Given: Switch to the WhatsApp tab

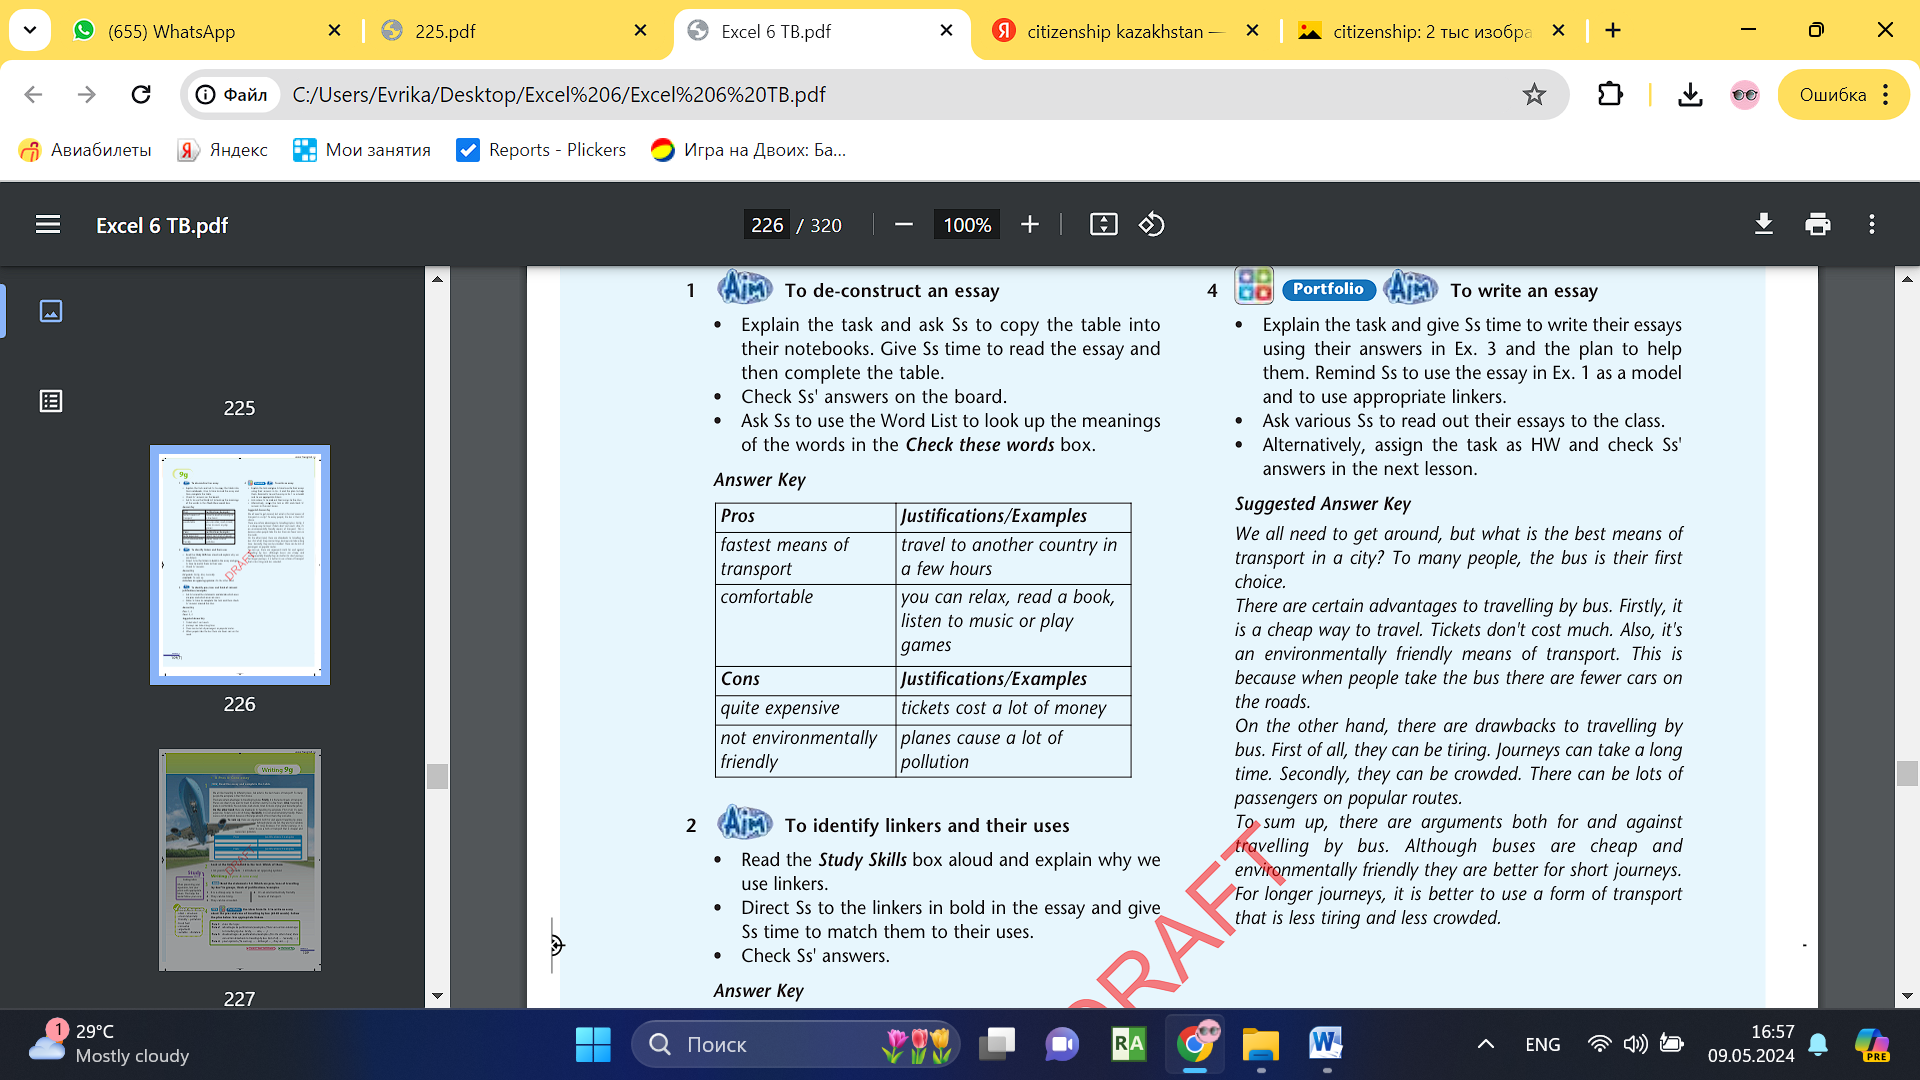Looking at the screenshot, I should coord(171,31).
